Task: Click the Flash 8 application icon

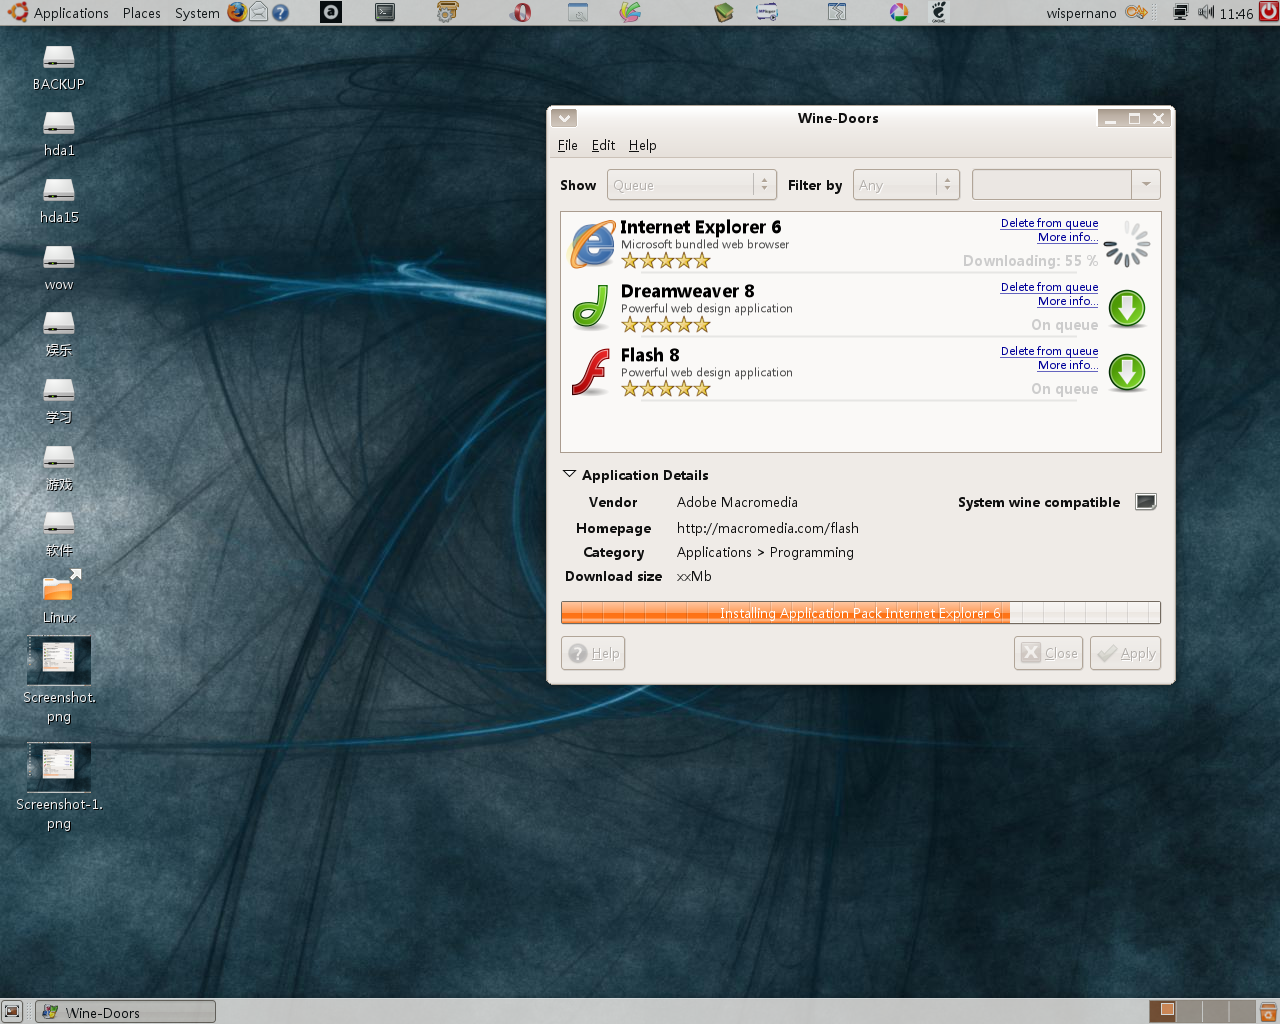Action: click(x=591, y=372)
